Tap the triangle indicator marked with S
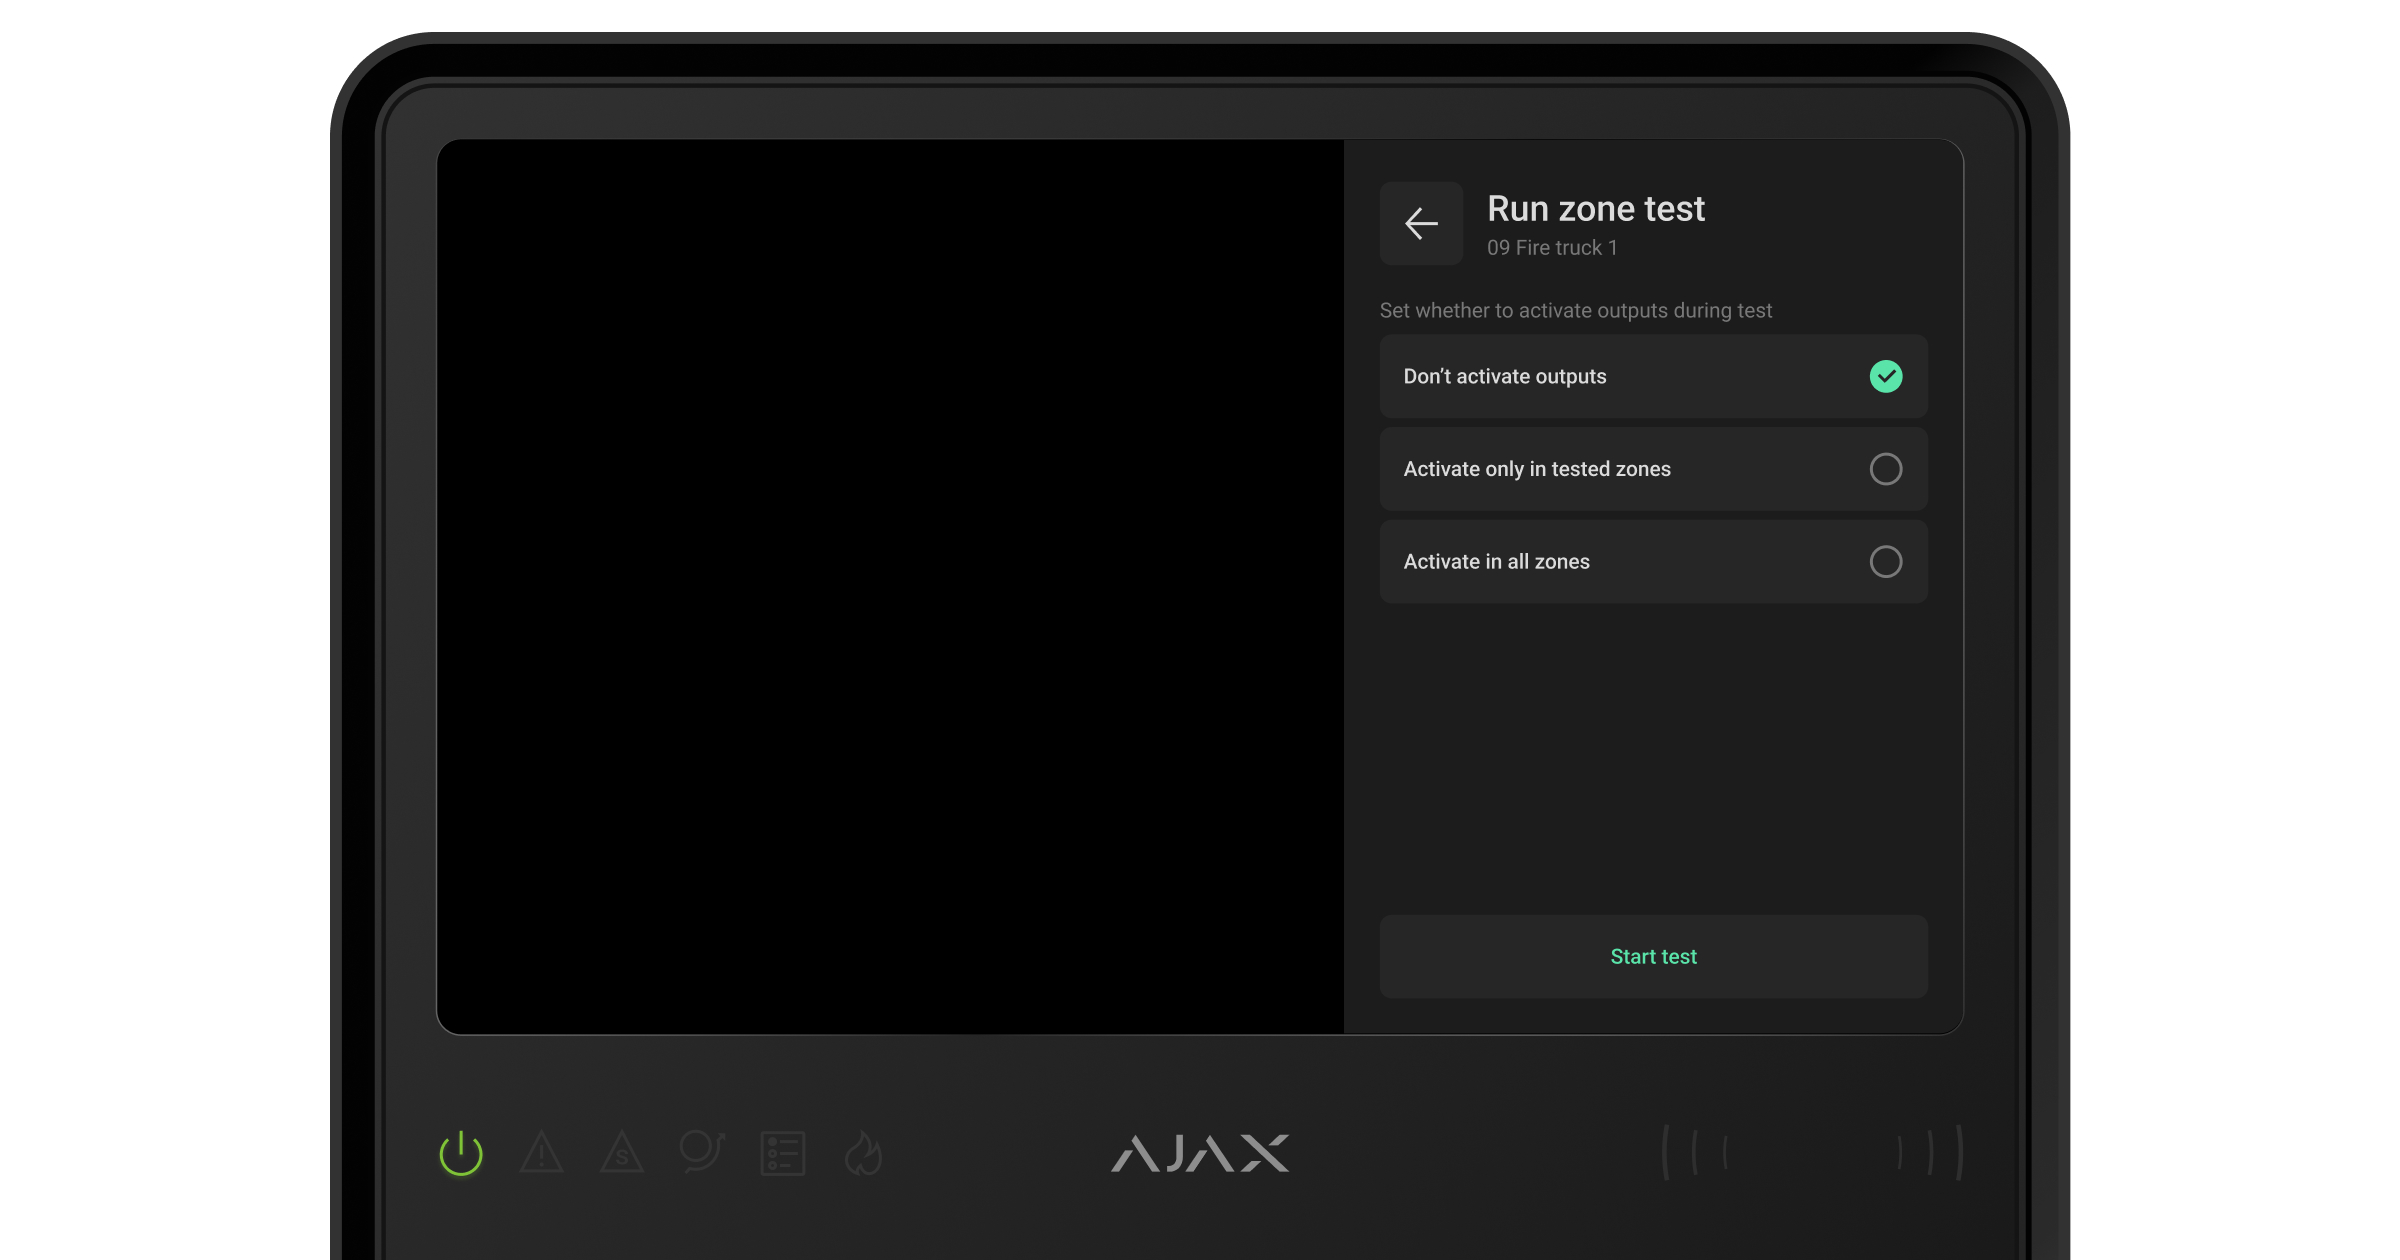 pyautogui.click(x=621, y=1153)
